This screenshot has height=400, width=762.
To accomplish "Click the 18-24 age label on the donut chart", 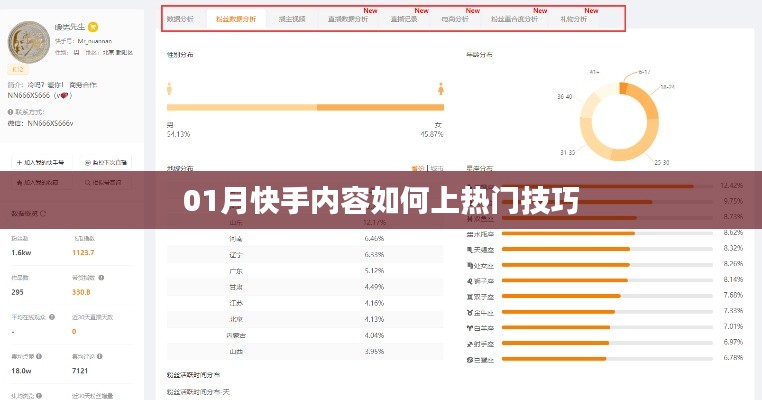I will [x=667, y=87].
